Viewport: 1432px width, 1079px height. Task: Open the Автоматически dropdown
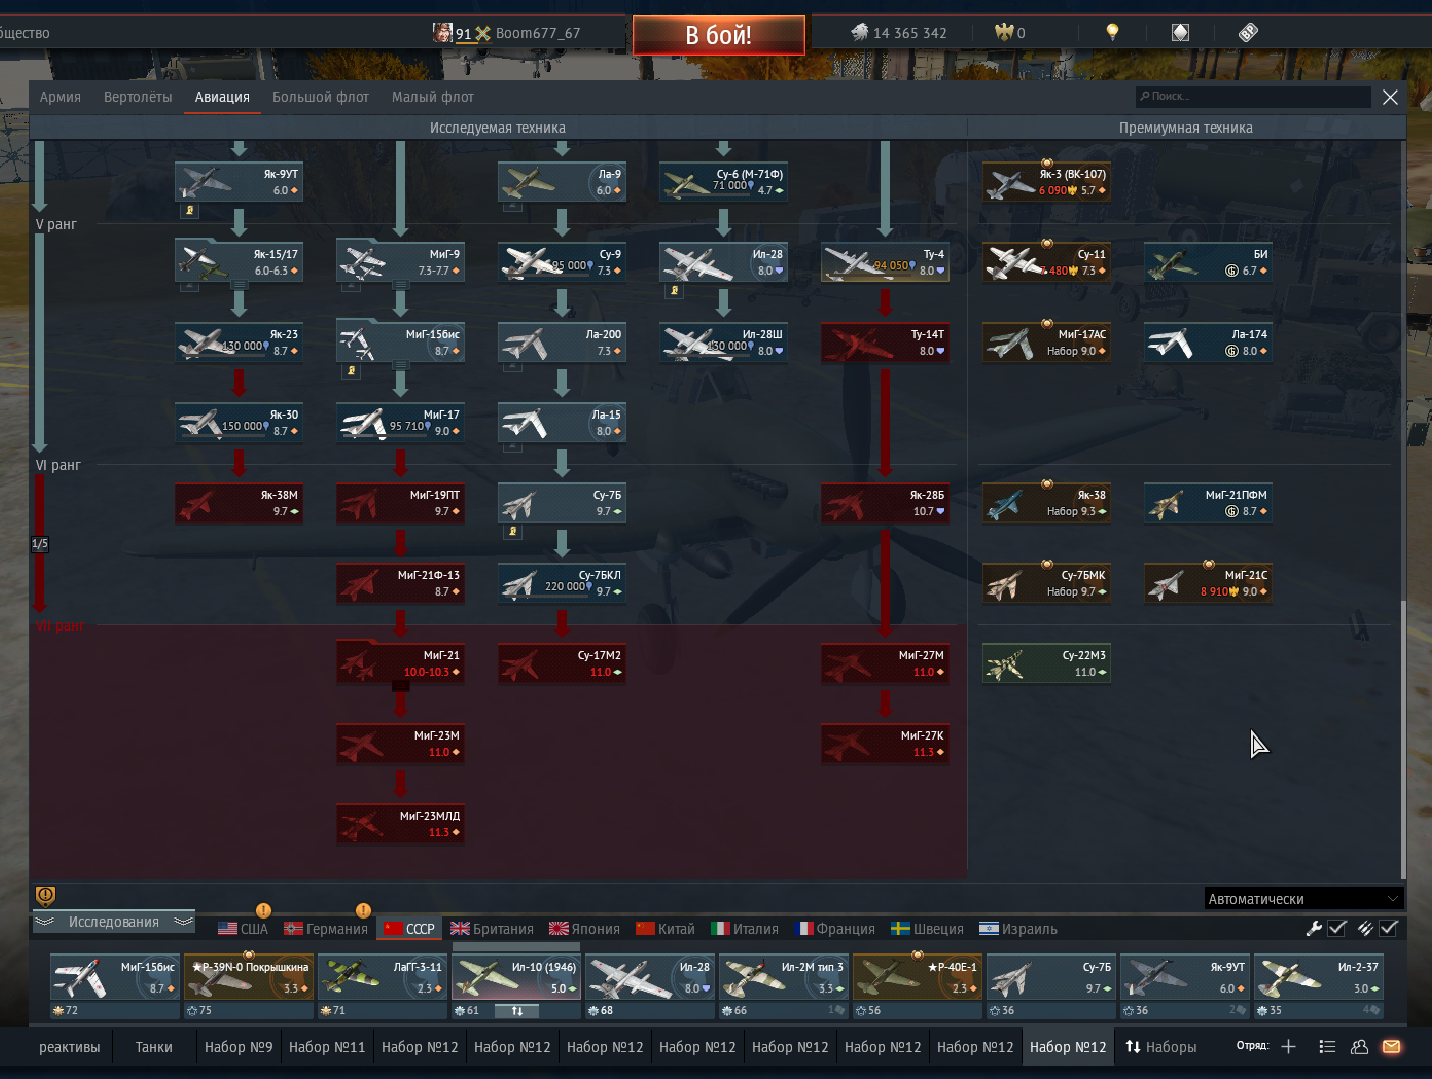coord(1304,898)
